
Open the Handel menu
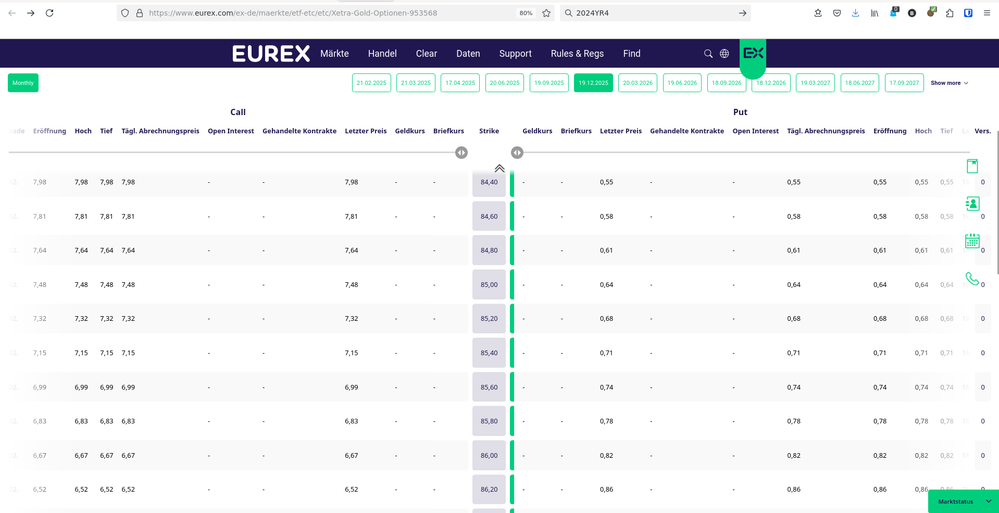pos(382,54)
